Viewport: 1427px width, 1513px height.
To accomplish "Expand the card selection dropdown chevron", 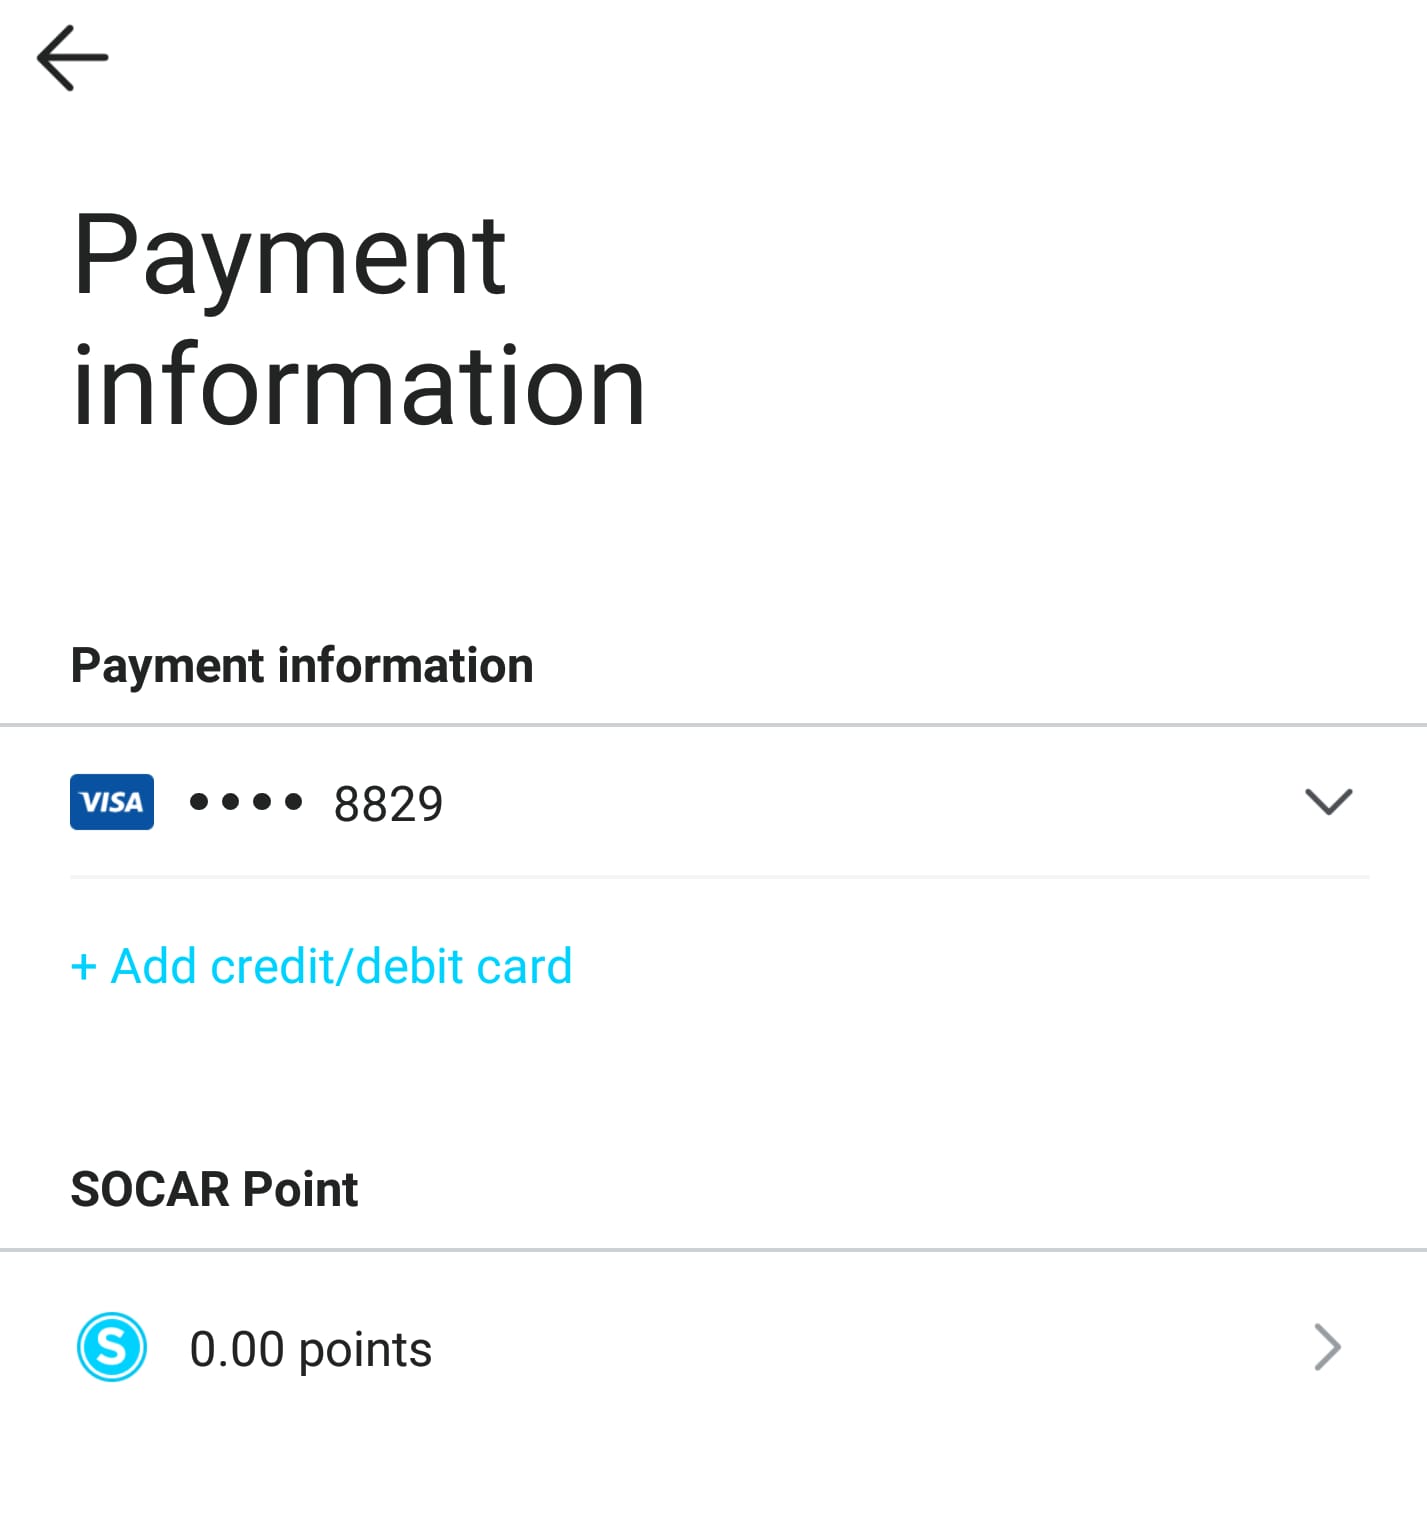I will pyautogui.click(x=1329, y=801).
